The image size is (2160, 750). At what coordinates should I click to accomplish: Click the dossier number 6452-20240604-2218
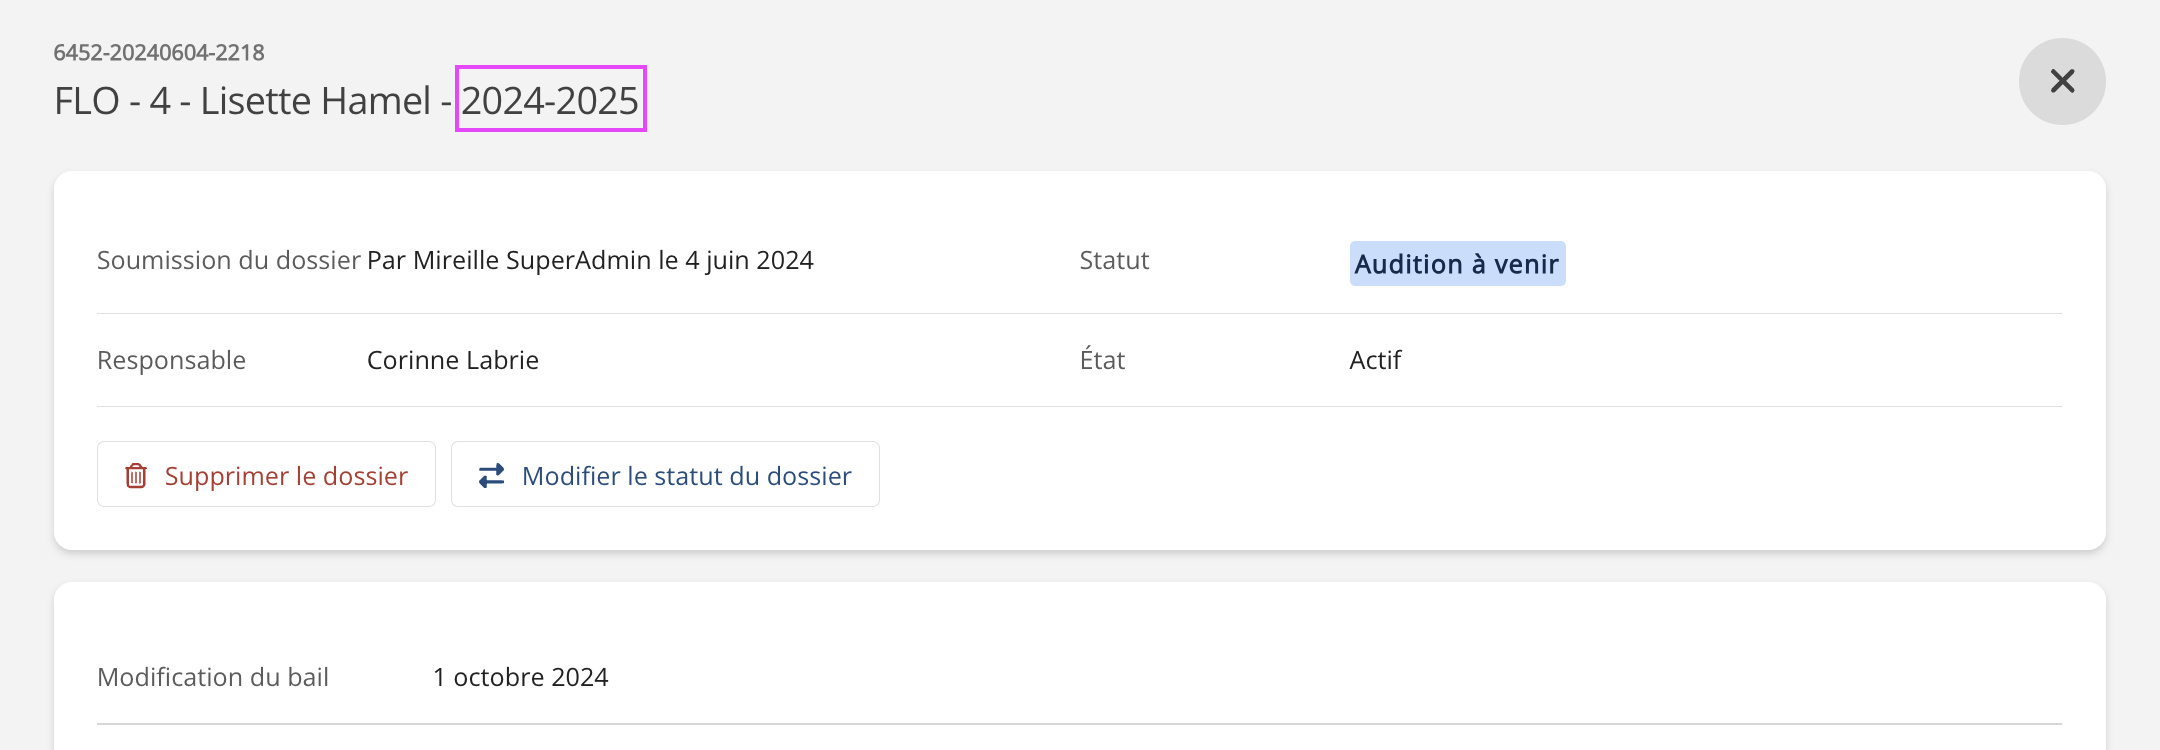159,52
